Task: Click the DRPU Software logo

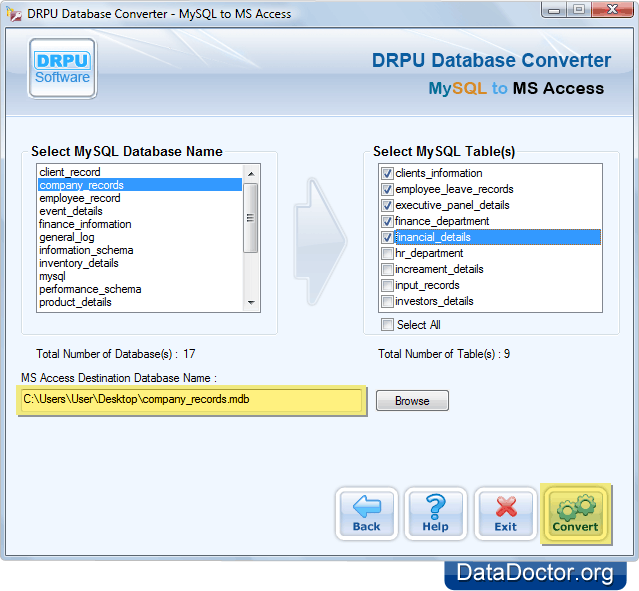Action: coord(62,68)
